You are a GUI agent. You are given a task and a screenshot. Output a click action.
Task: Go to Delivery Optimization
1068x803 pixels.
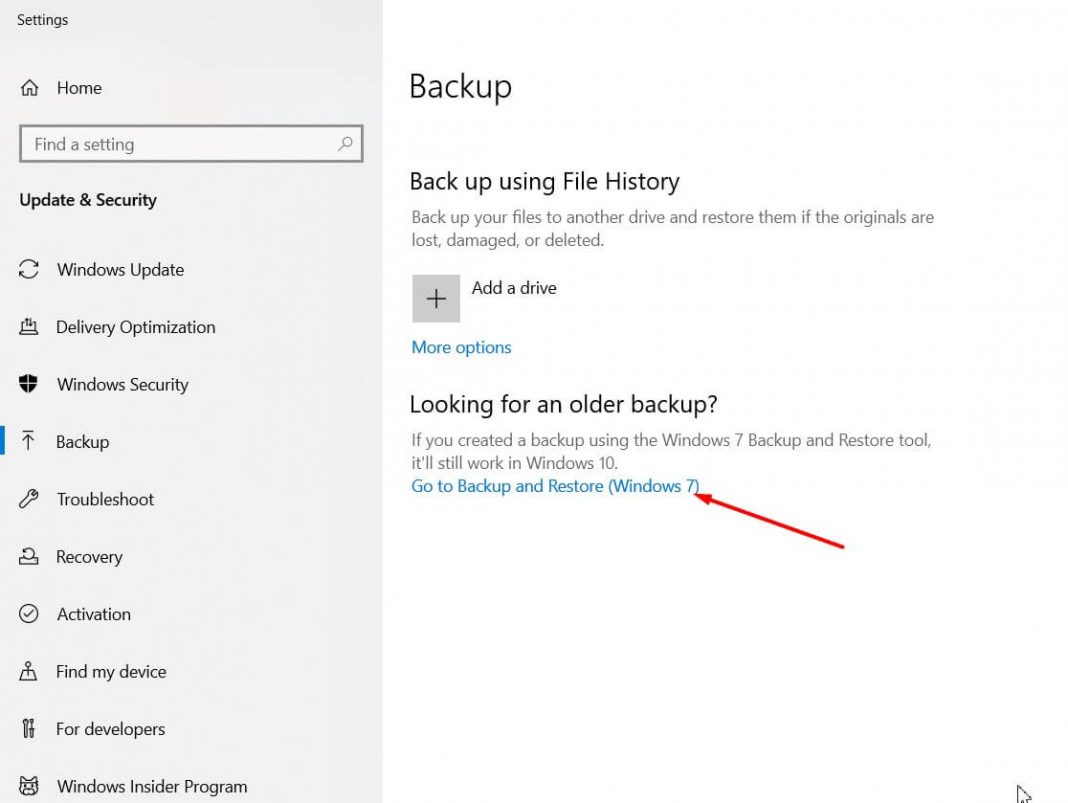(136, 327)
